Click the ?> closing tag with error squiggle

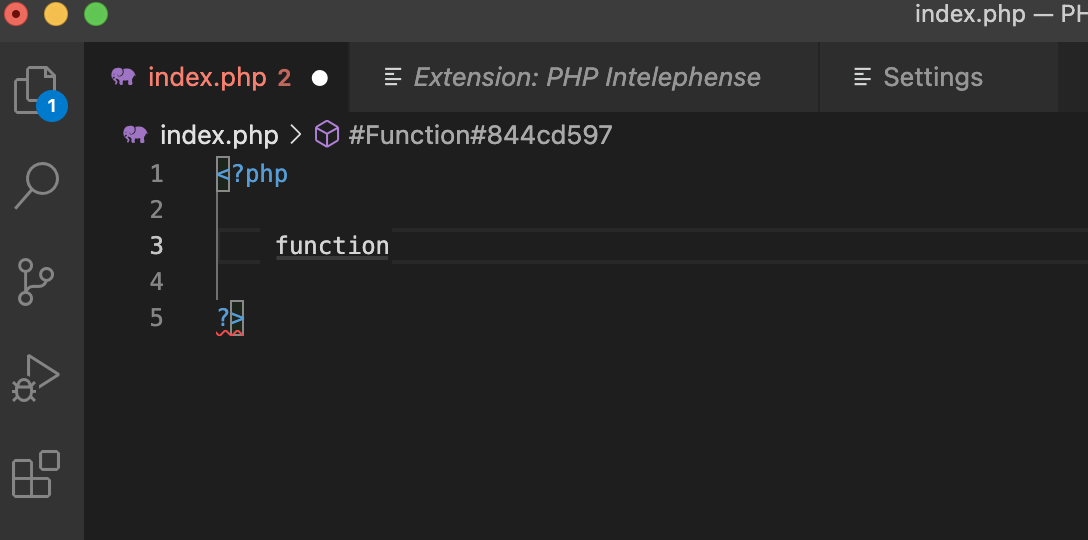coord(230,318)
